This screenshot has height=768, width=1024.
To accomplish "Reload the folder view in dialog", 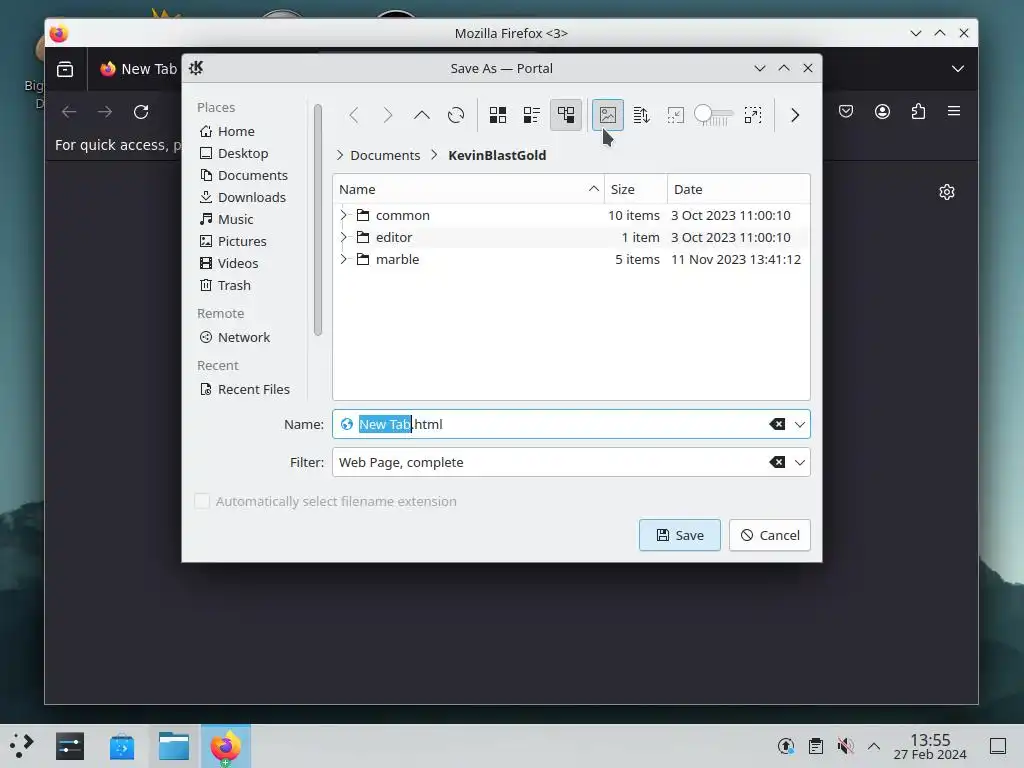I will (x=456, y=116).
